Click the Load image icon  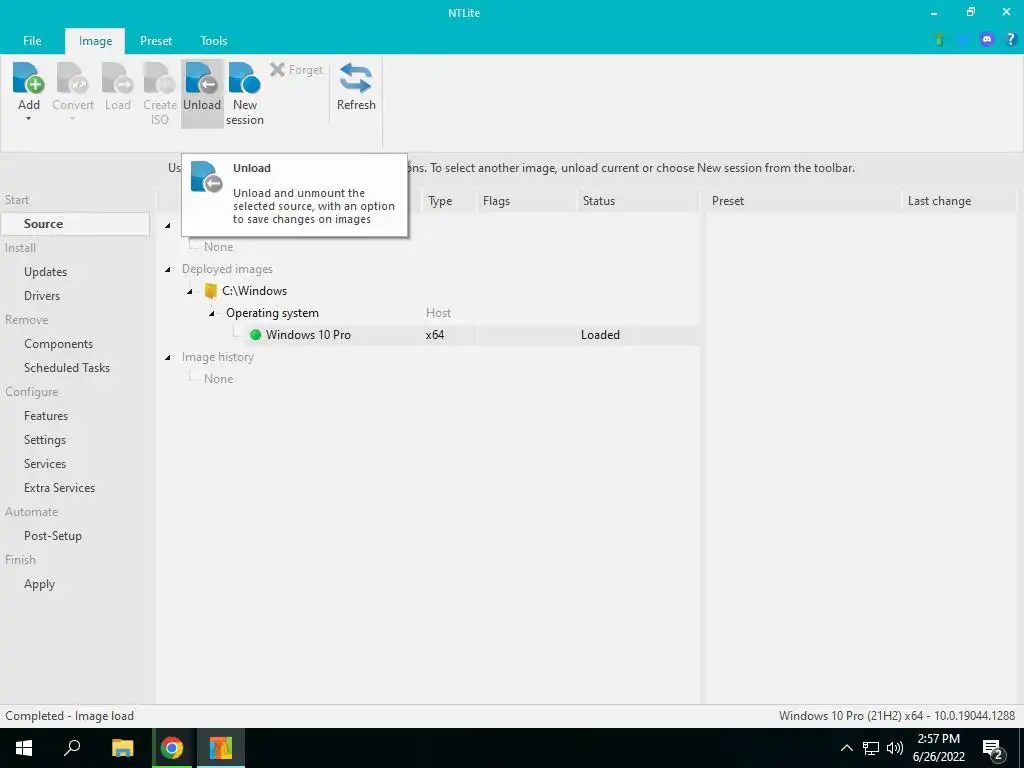click(x=118, y=78)
